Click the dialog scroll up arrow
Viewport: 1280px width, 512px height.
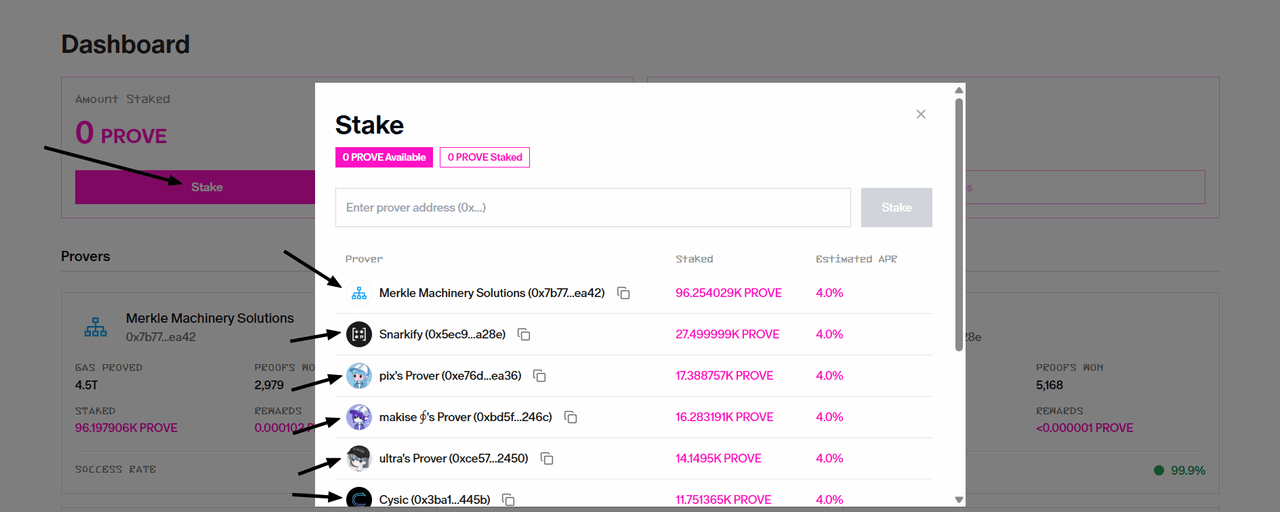tap(959, 90)
